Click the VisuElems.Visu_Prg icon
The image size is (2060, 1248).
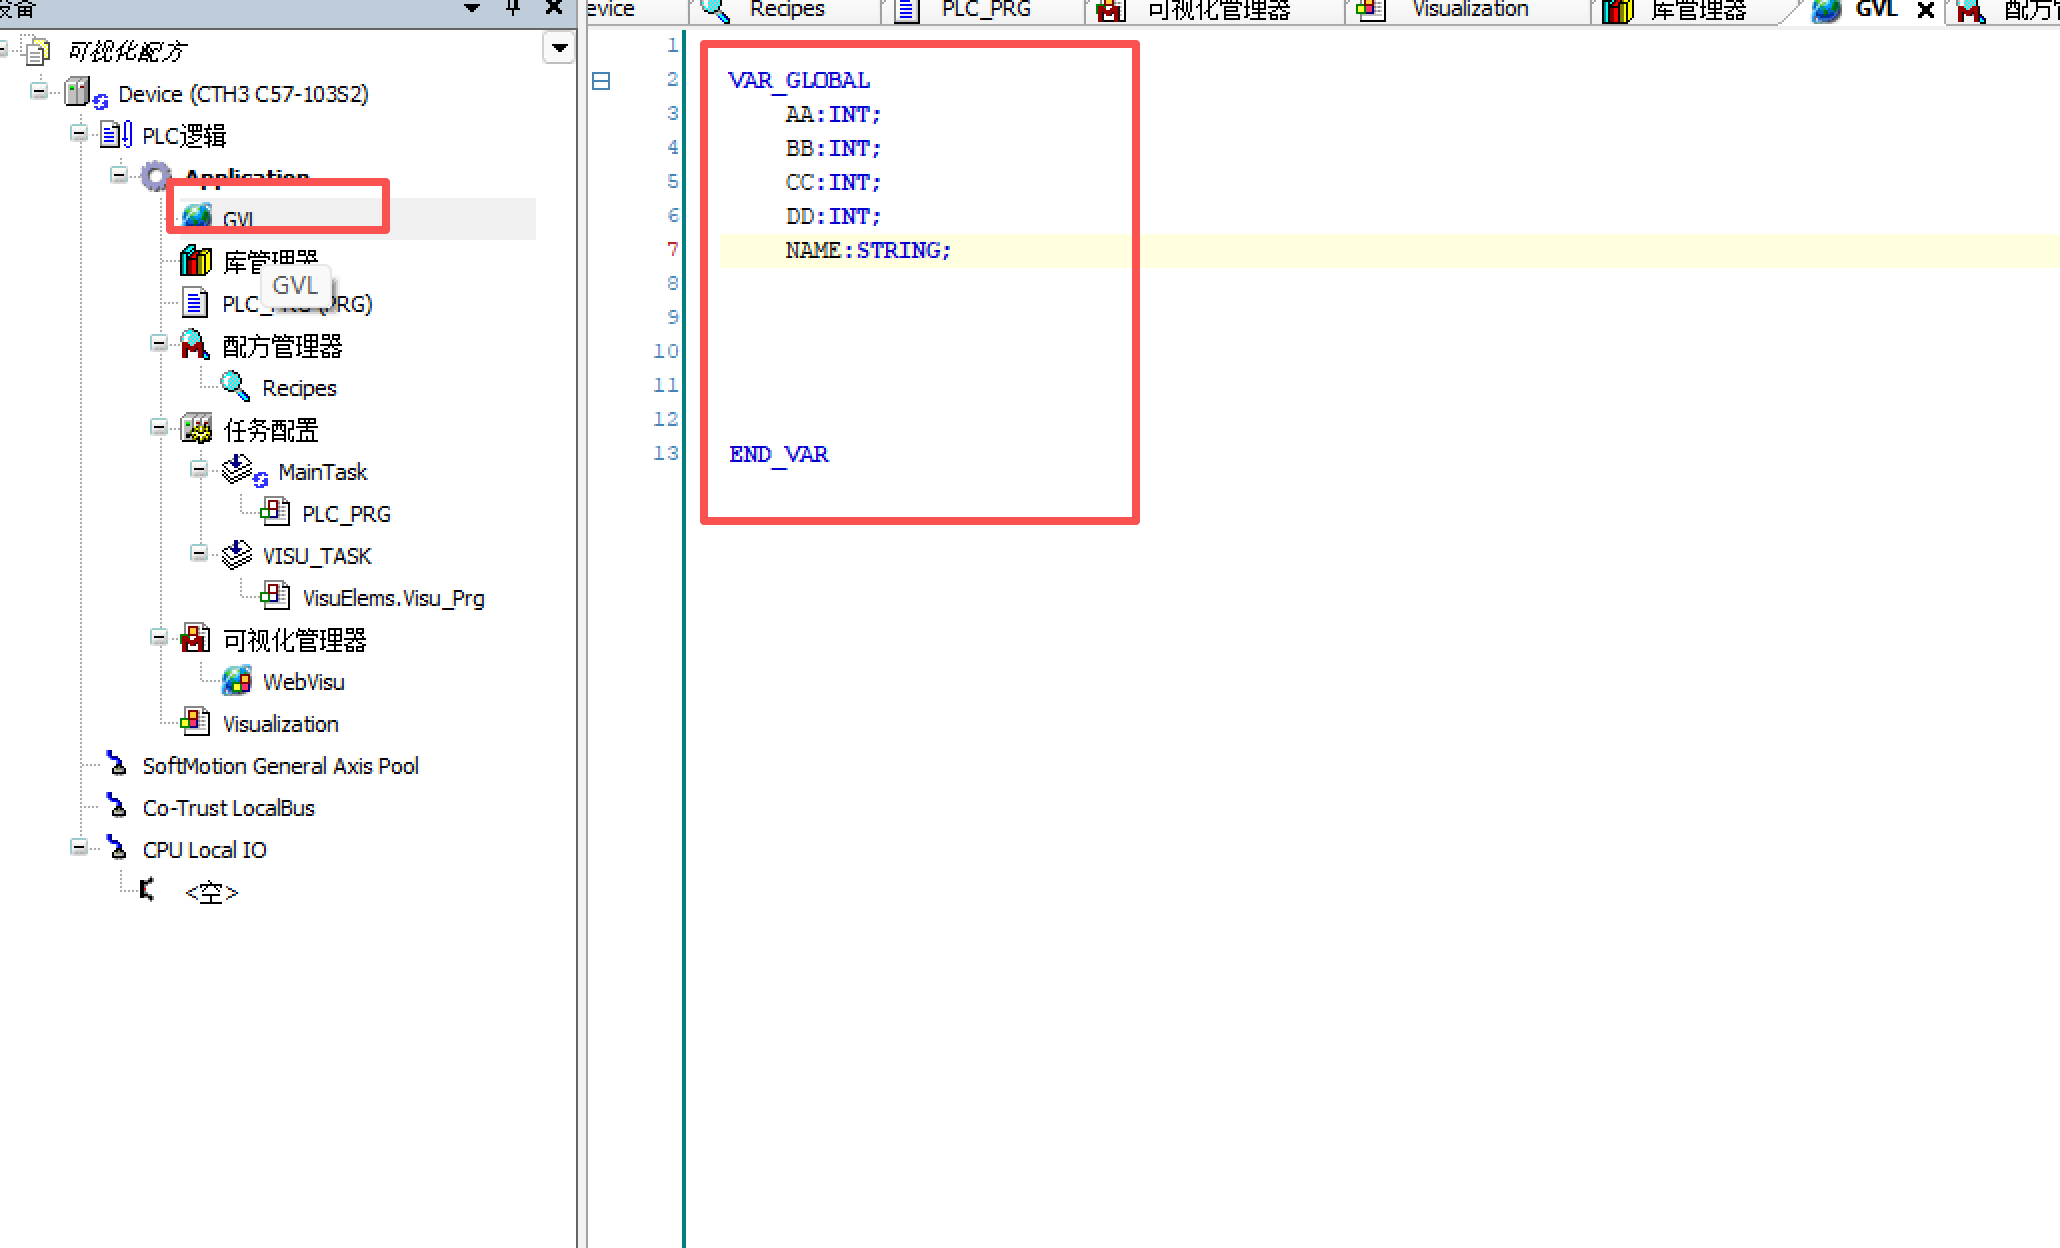click(x=275, y=596)
